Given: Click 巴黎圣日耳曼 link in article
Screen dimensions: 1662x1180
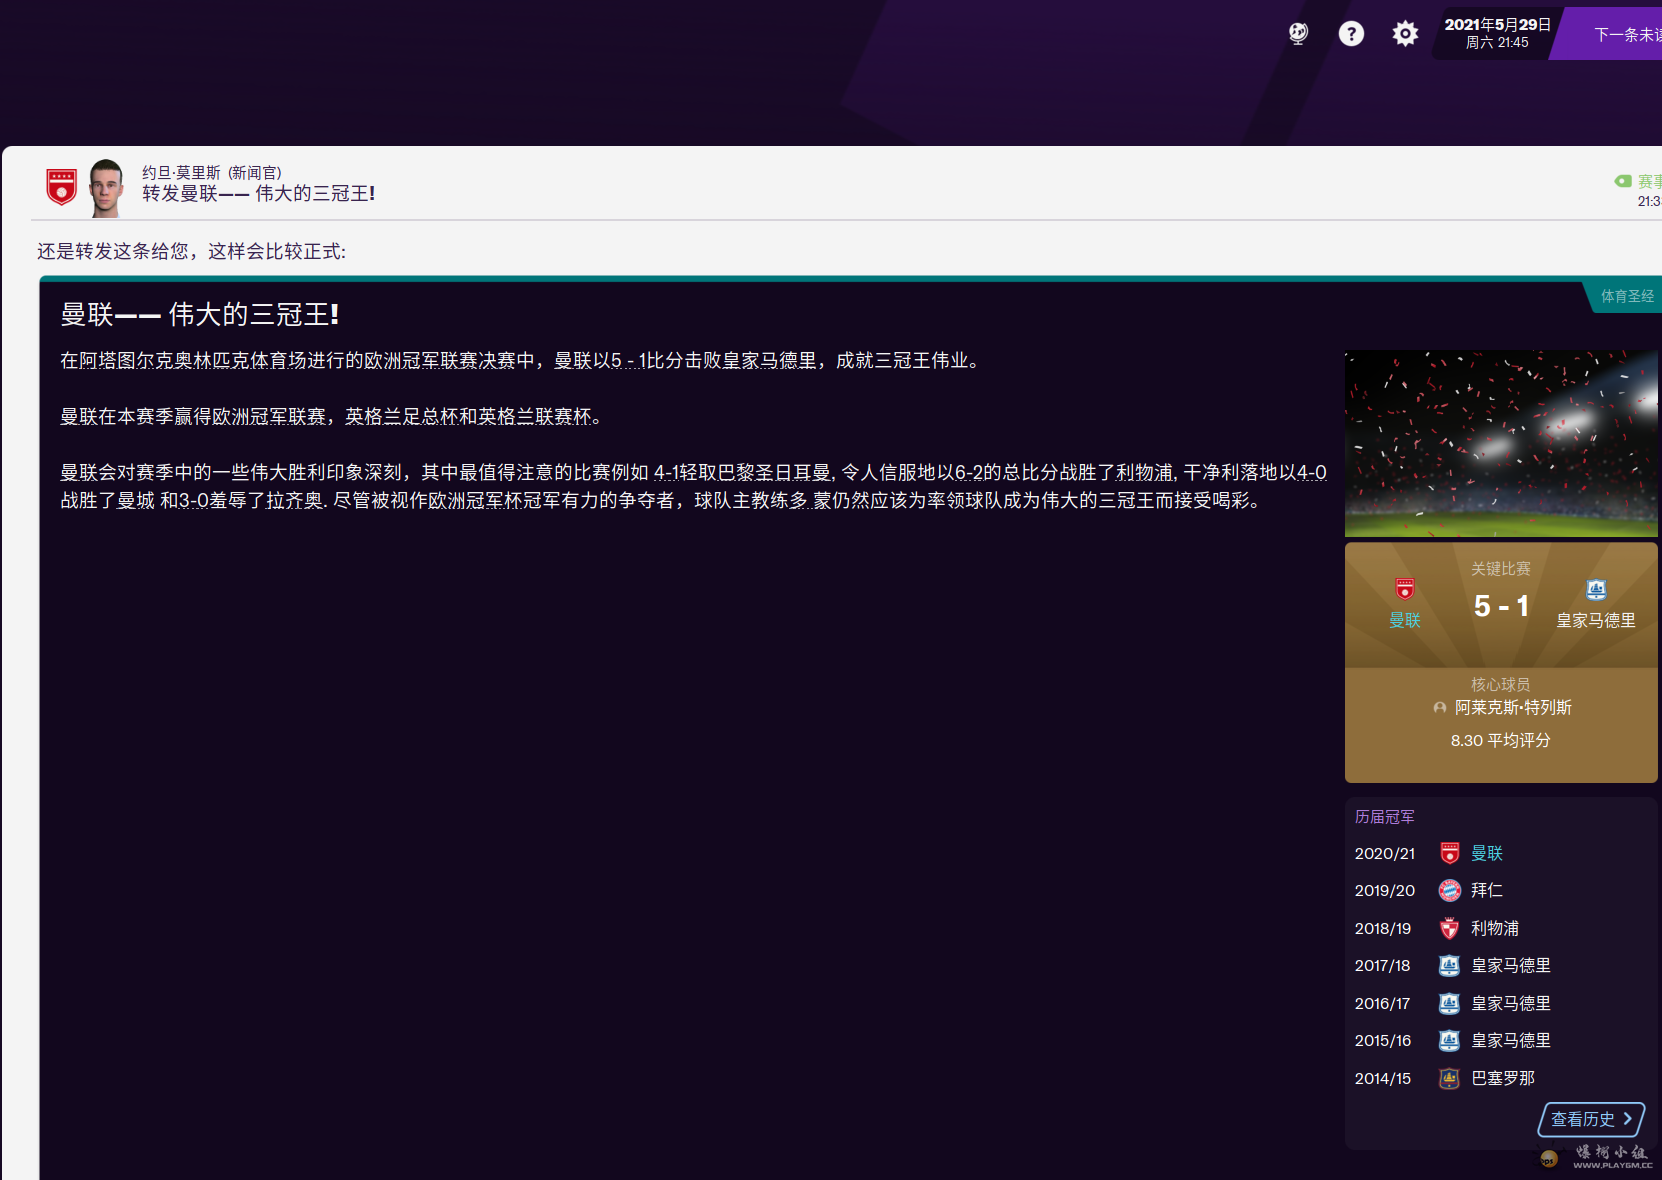Looking at the screenshot, I should click(774, 472).
